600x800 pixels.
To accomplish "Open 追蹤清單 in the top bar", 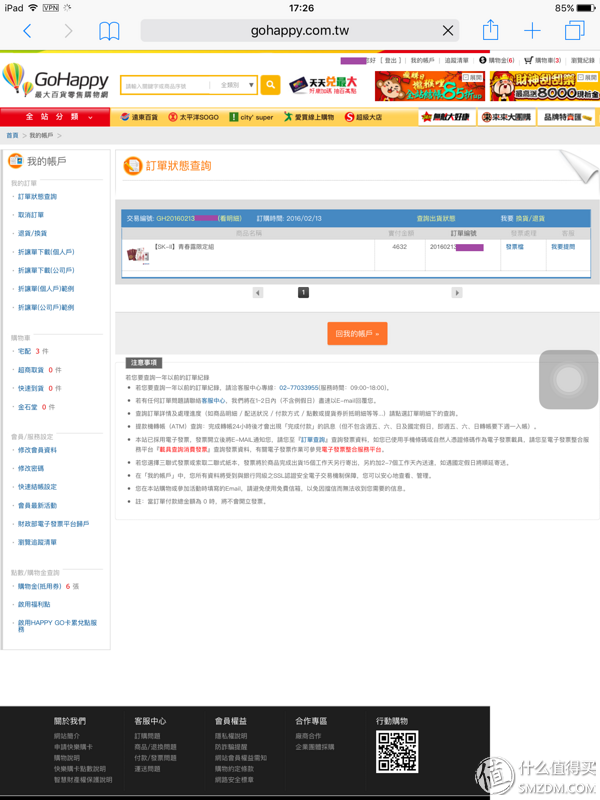I will [x=456, y=60].
